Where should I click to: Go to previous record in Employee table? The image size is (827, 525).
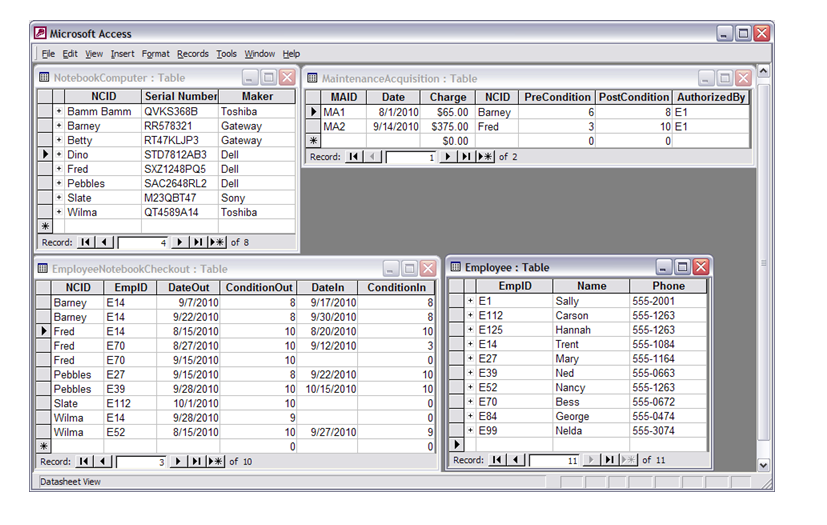pyautogui.click(x=516, y=460)
